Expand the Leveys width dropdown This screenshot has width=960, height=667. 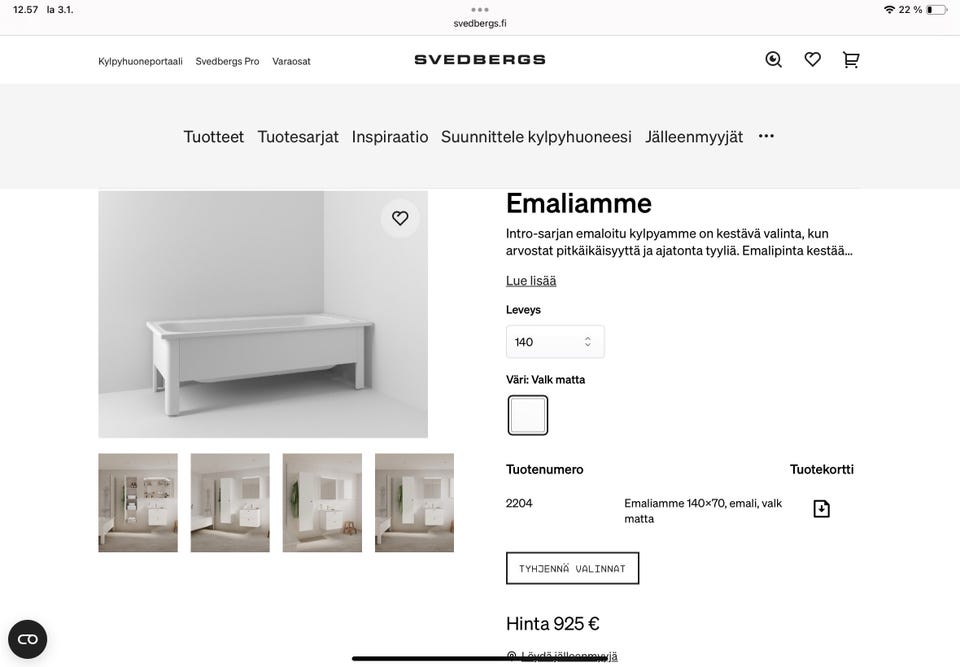pos(555,342)
